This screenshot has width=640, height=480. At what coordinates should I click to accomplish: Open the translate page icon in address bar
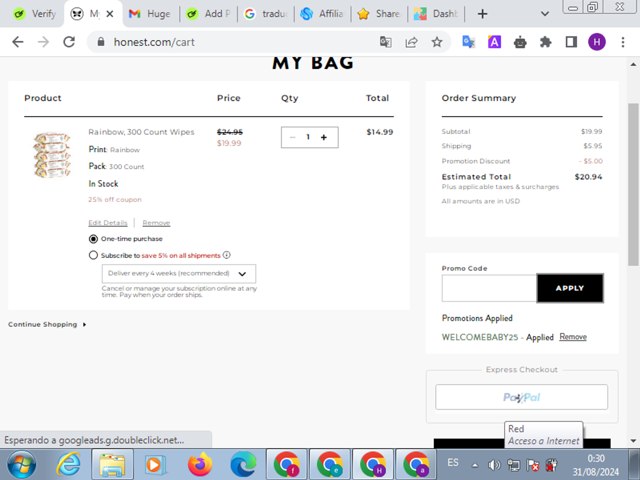click(386, 42)
